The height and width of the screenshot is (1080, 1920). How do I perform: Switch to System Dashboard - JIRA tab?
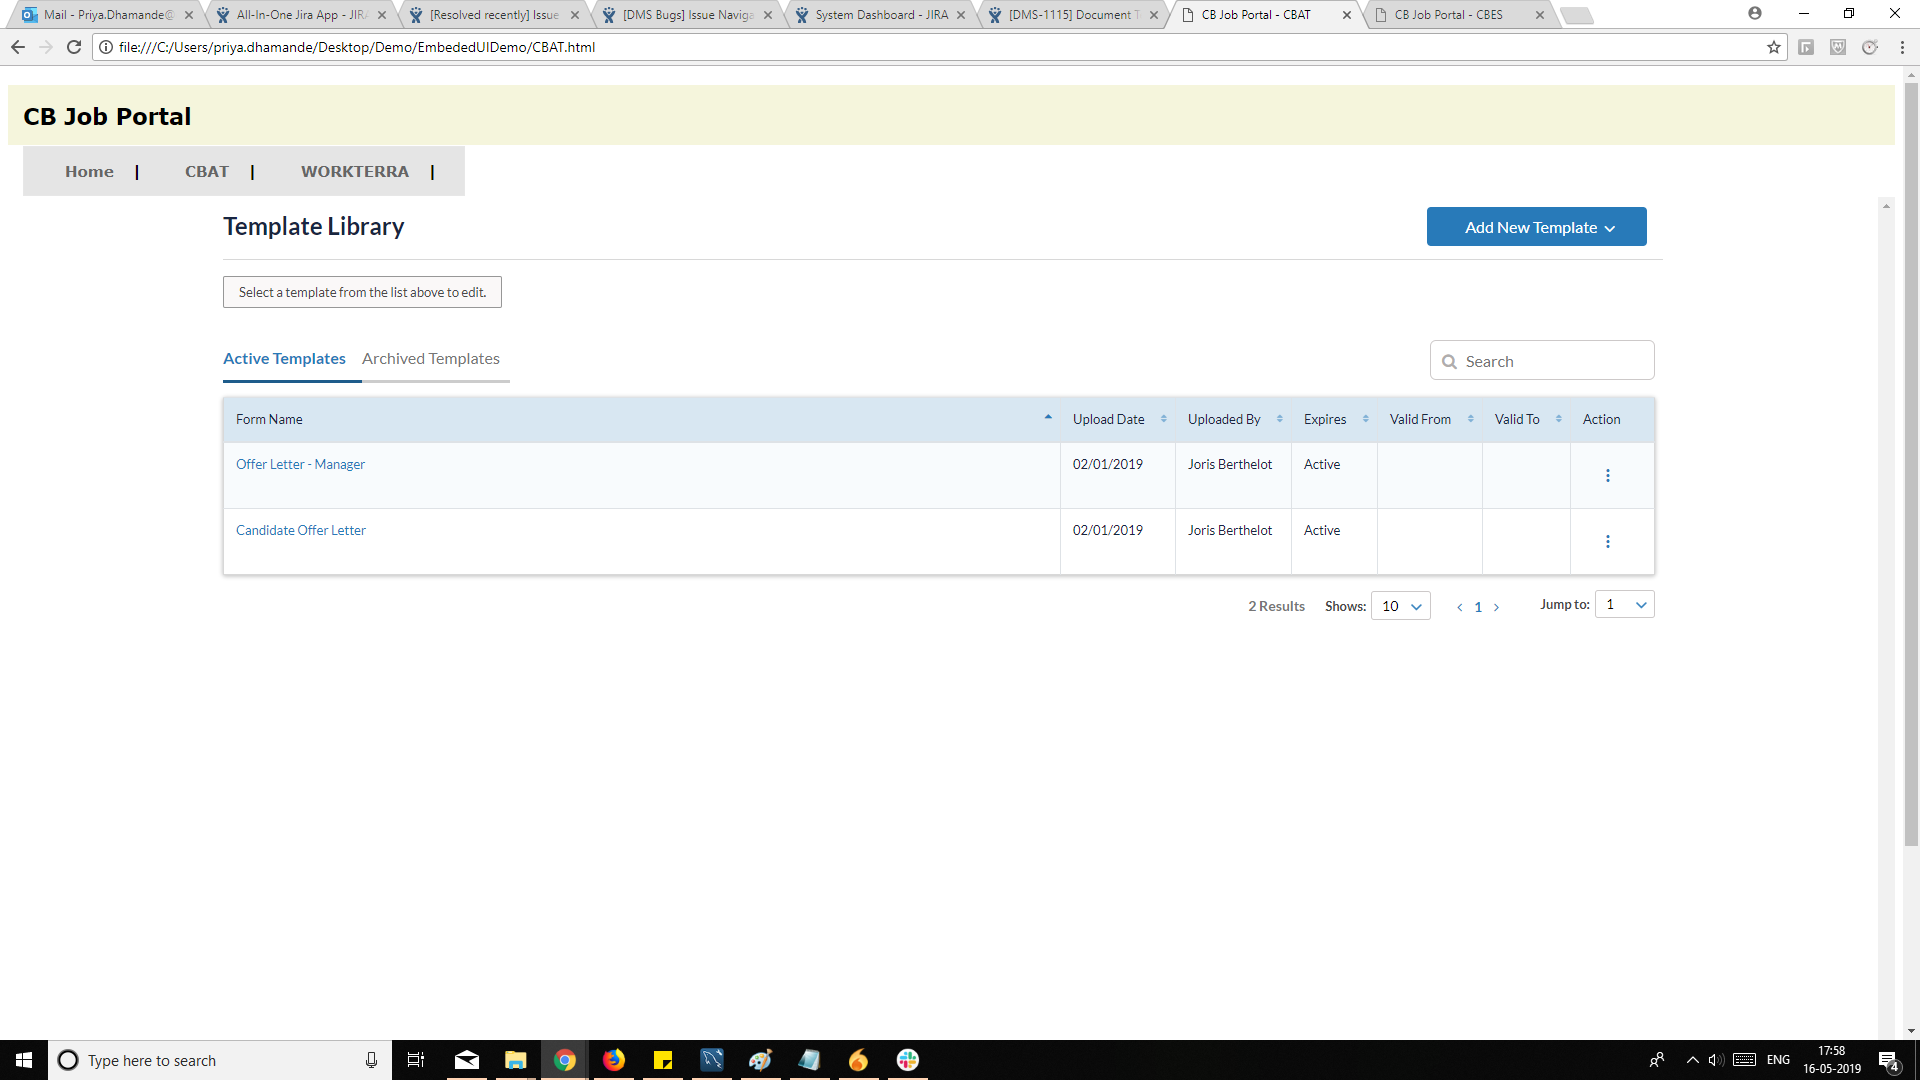[x=880, y=15]
